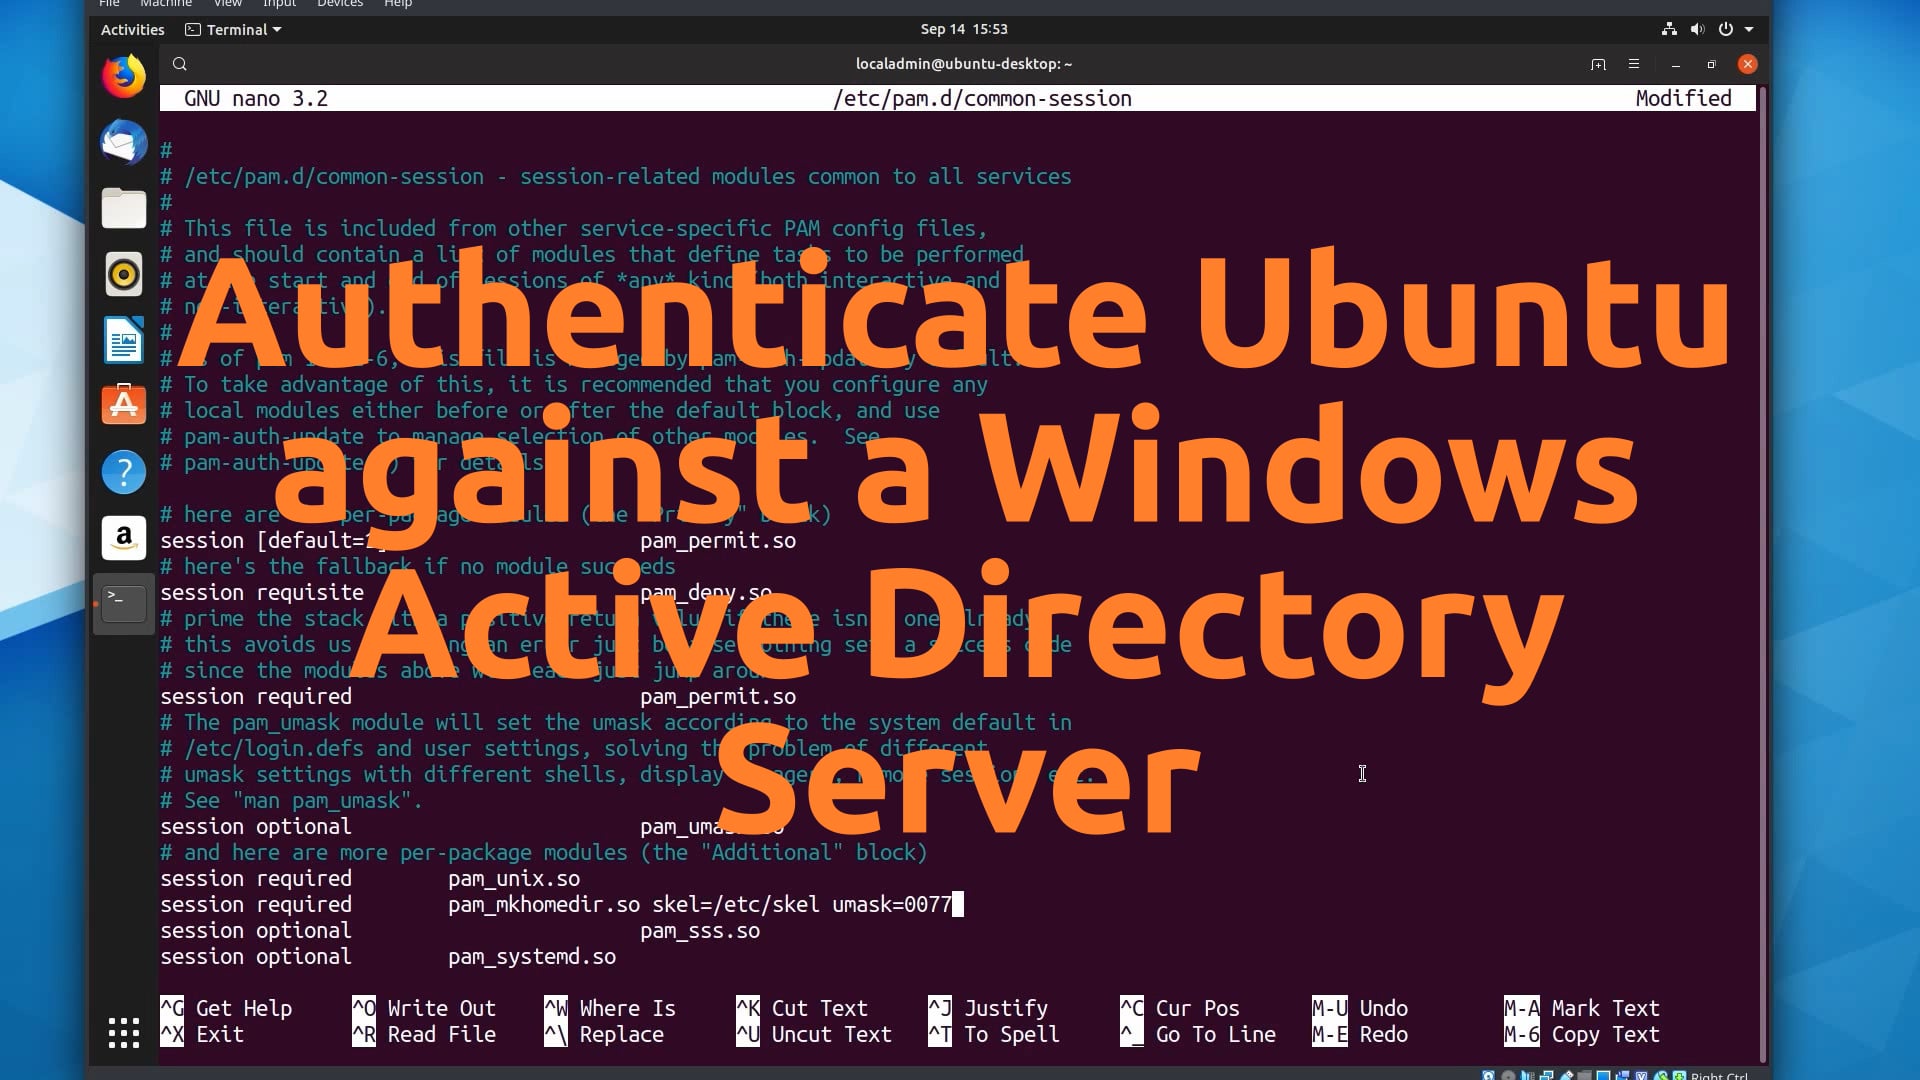Select Justify text option
This screenshot has height=1080, width=1920.
pyautogui.click(x=1005, y=1007)
